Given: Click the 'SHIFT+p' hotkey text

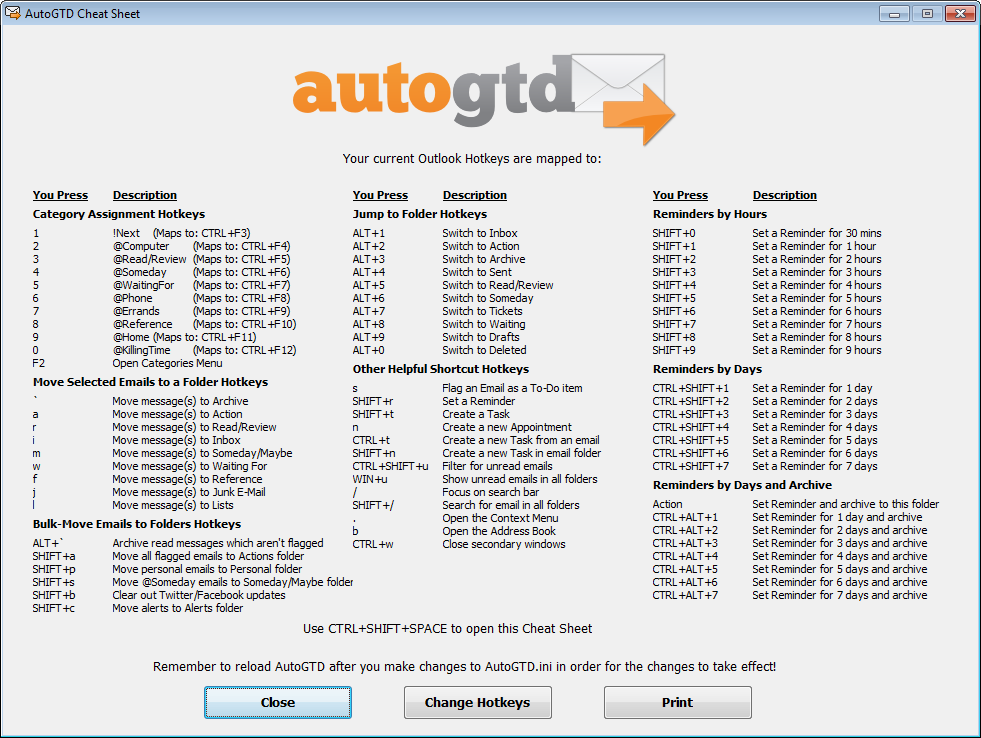Looking at the screenshot, I should click(x=54, y=569).
